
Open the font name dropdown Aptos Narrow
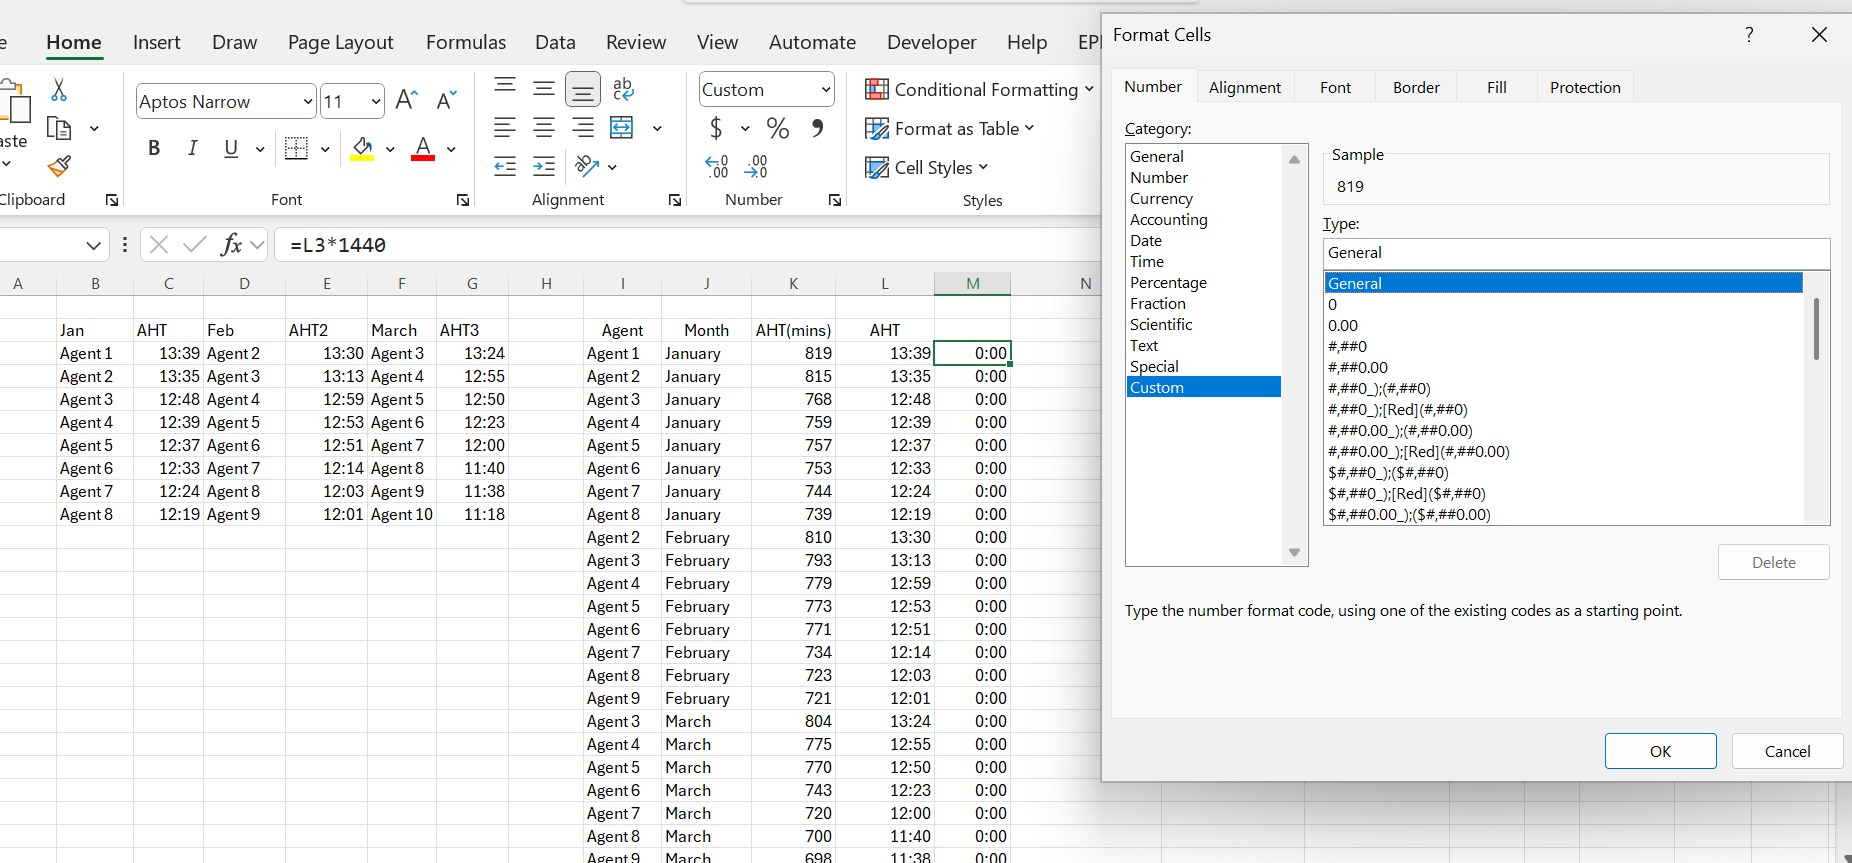[307, 101]
